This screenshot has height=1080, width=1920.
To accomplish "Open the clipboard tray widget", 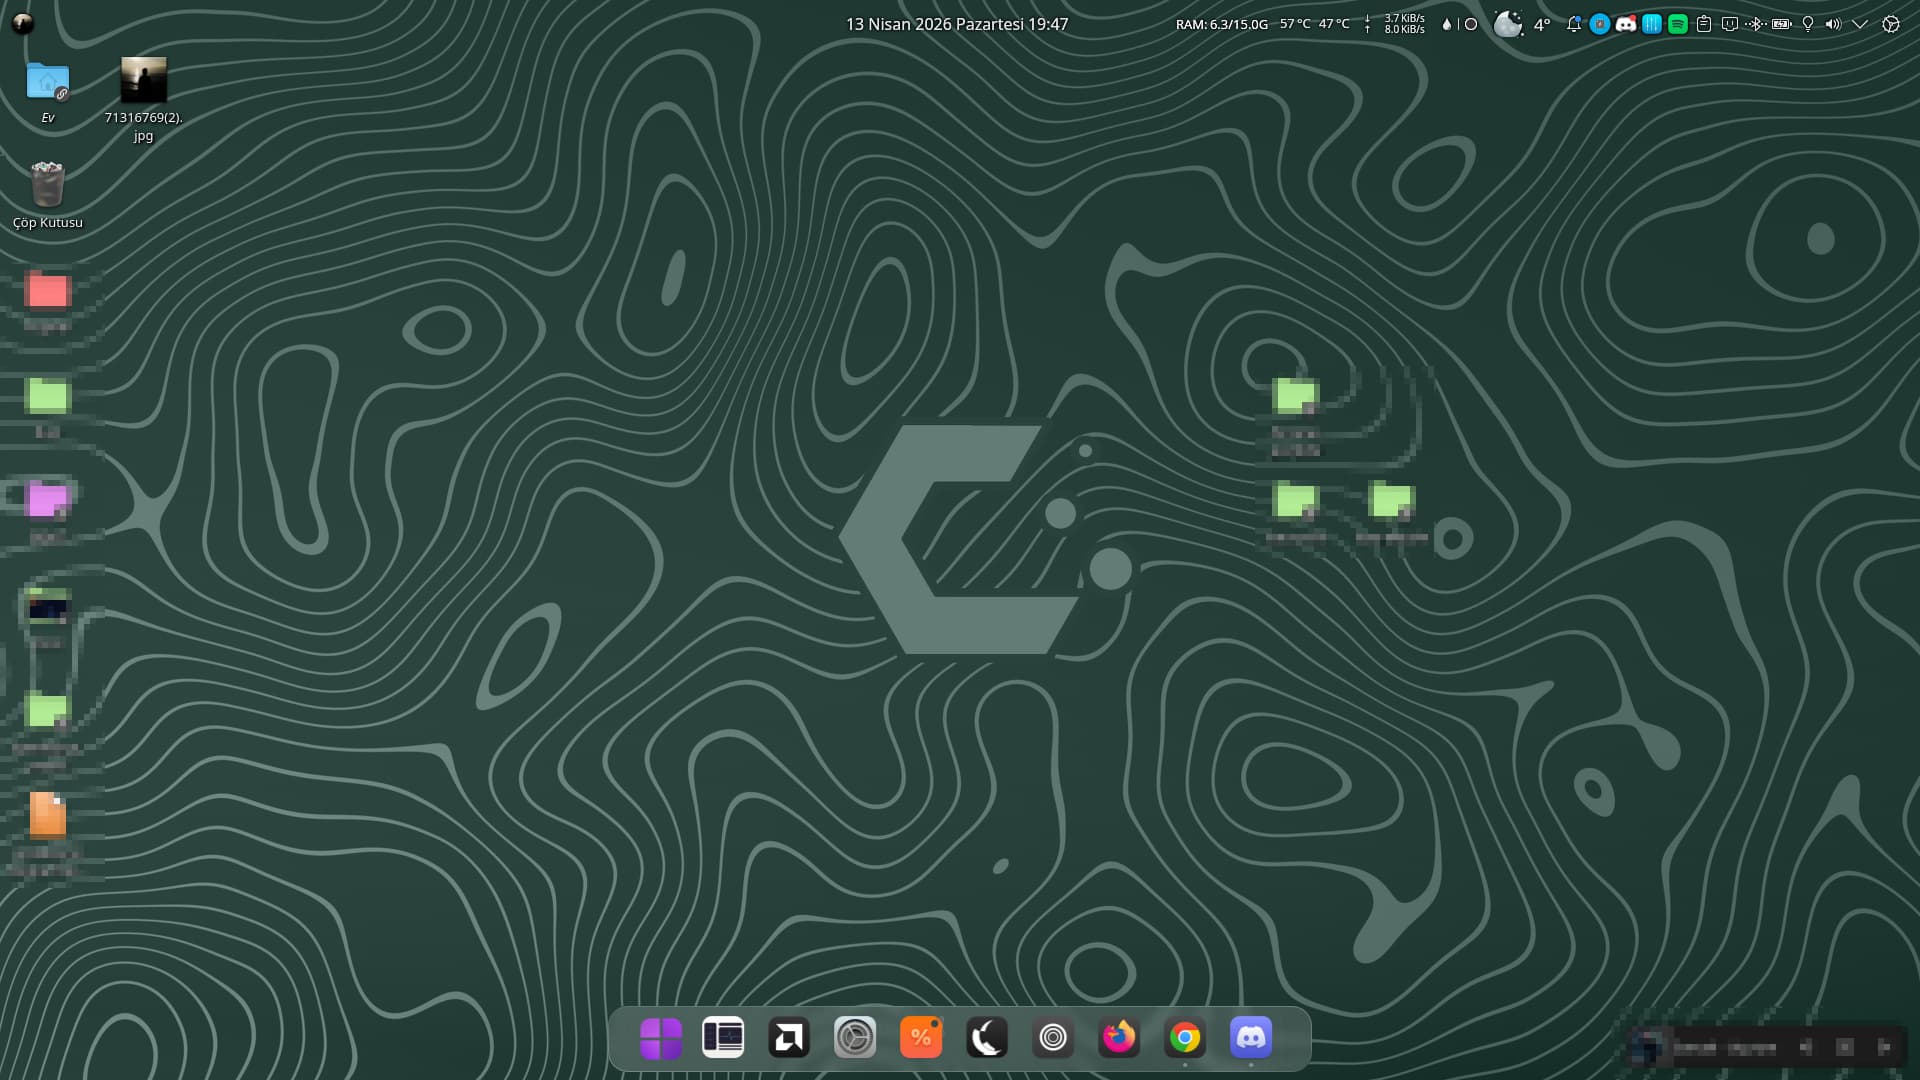I will pyautogui.click(x=1704, y=24).
